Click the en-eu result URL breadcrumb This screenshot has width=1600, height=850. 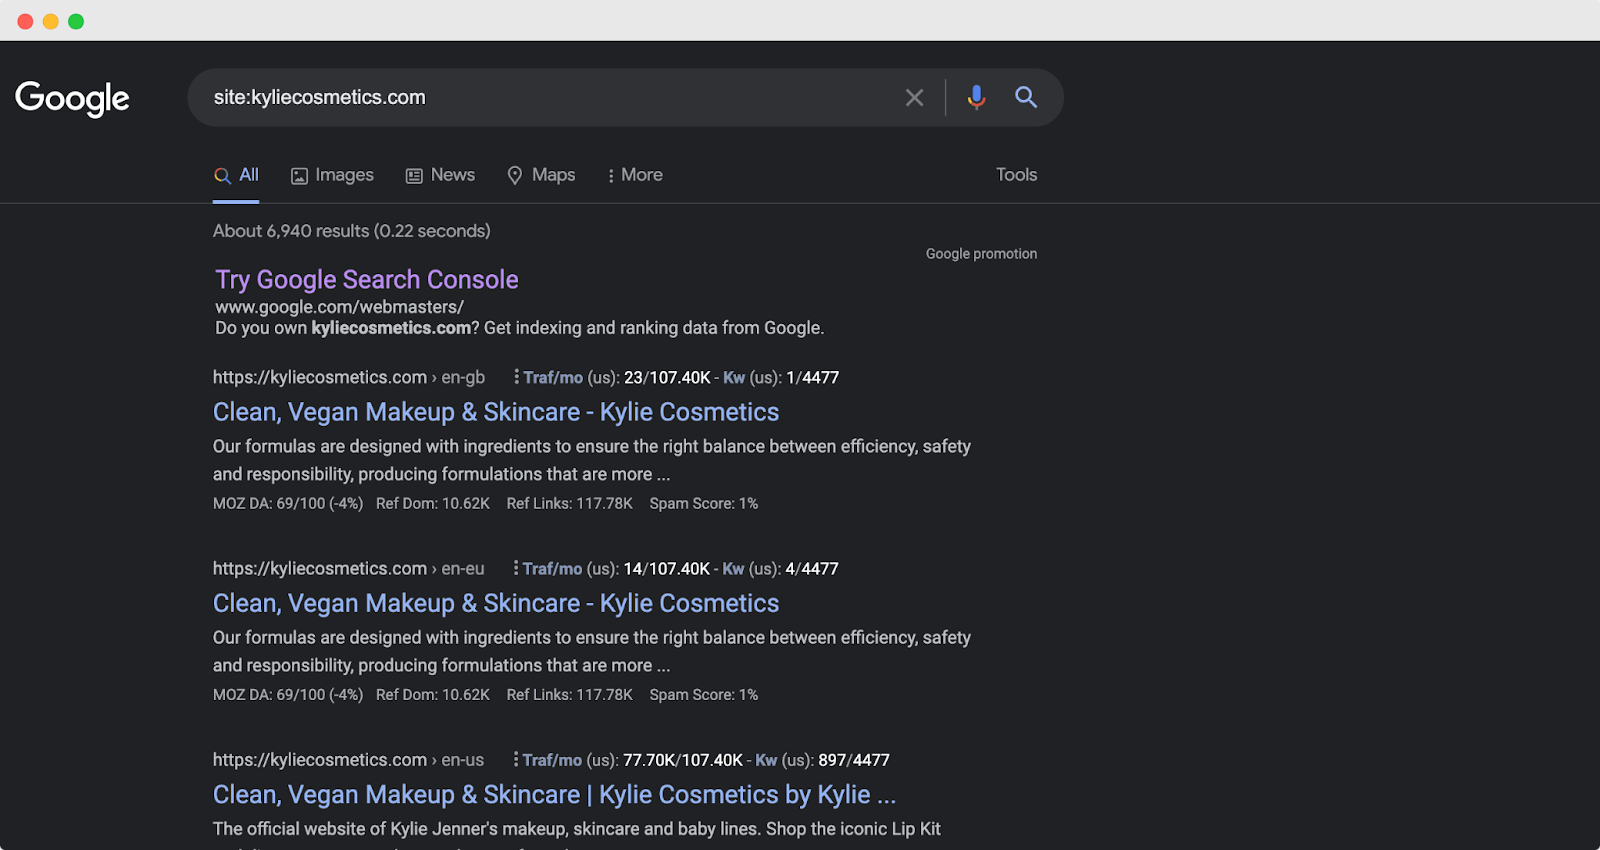tap(349, 568)
